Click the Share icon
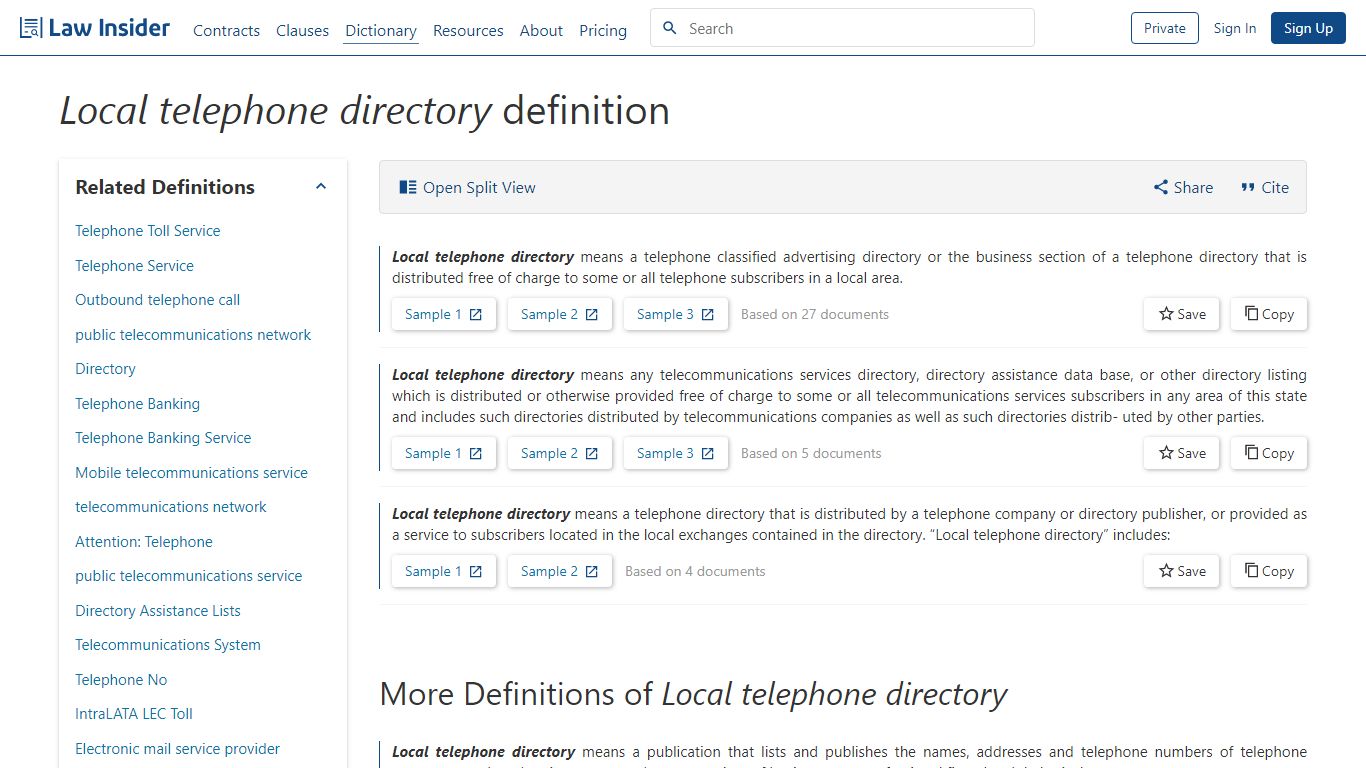The height and width of the screenshot is (768, 1366). (1161, 187)
